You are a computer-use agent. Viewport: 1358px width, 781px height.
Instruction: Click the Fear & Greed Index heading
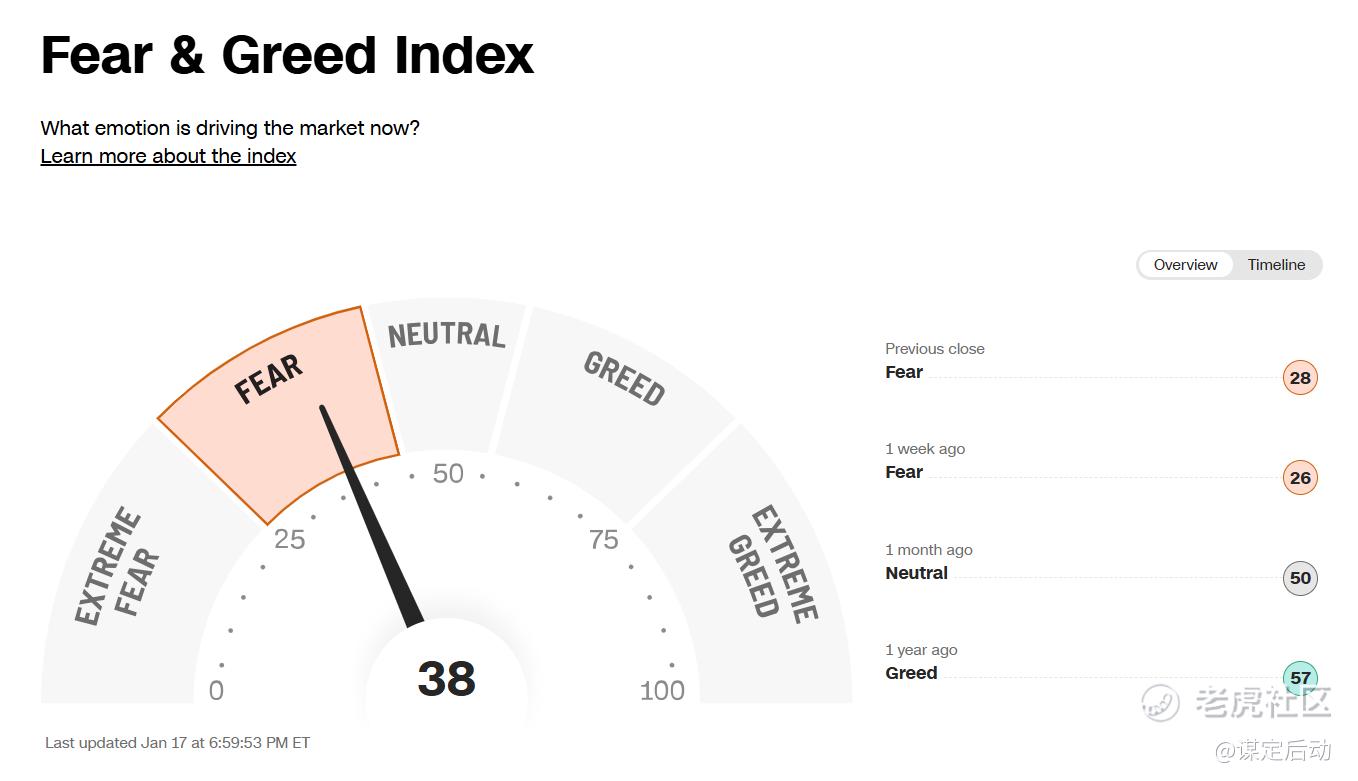pos(287,55)
